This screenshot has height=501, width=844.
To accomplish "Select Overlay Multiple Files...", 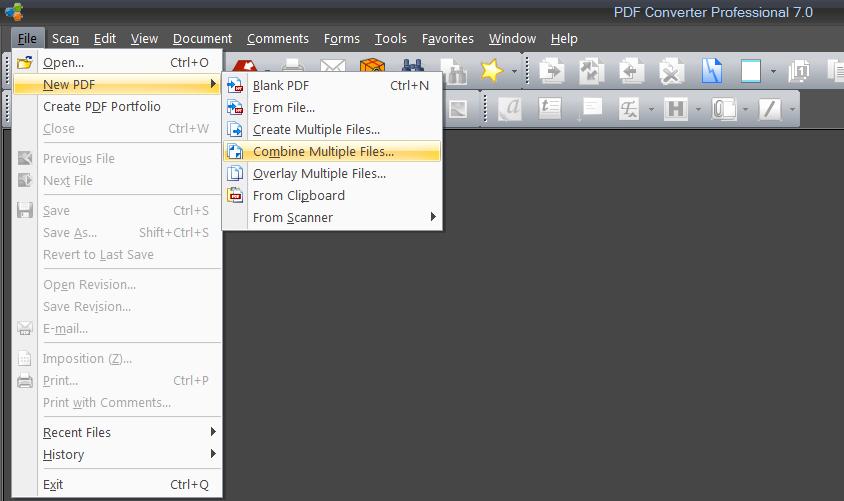I will coord(332,174).
